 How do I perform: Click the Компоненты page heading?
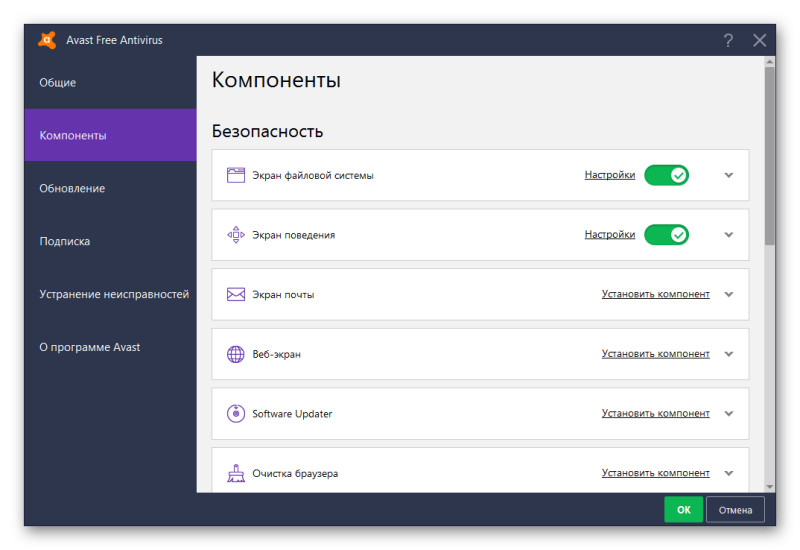[x=276, y=80]
